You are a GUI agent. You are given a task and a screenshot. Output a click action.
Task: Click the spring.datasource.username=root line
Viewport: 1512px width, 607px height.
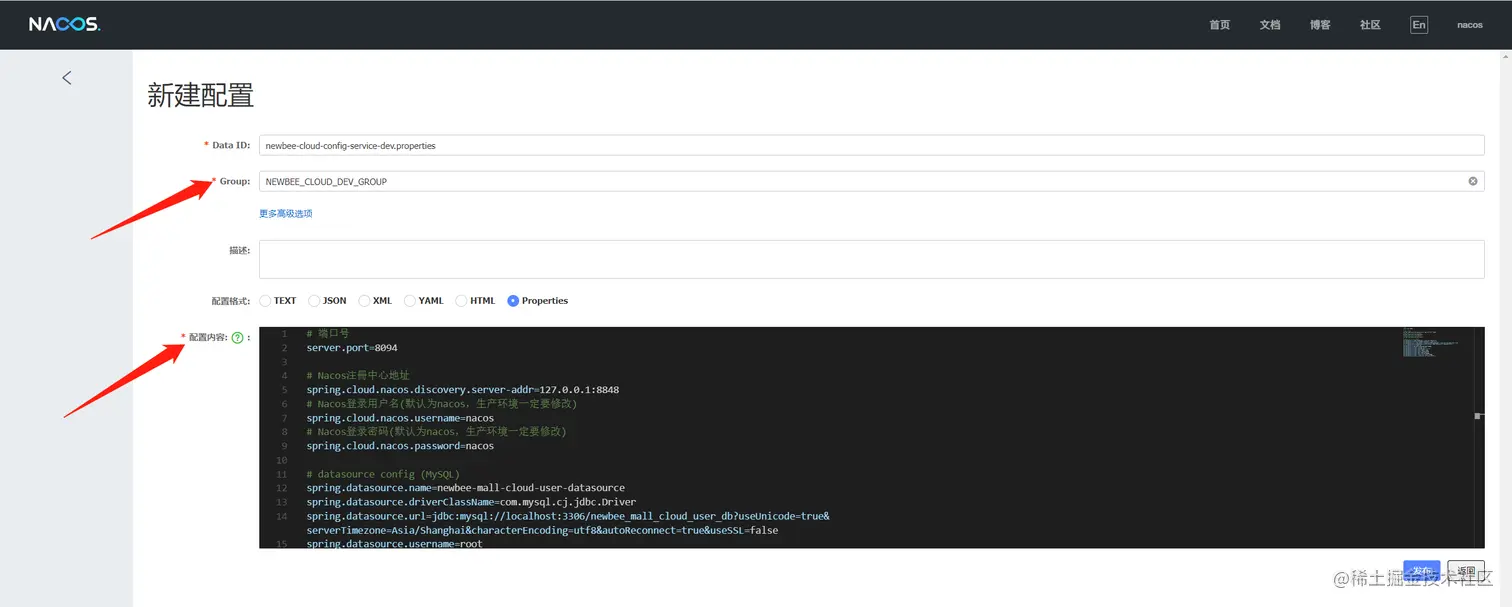[x=395, y=544]
